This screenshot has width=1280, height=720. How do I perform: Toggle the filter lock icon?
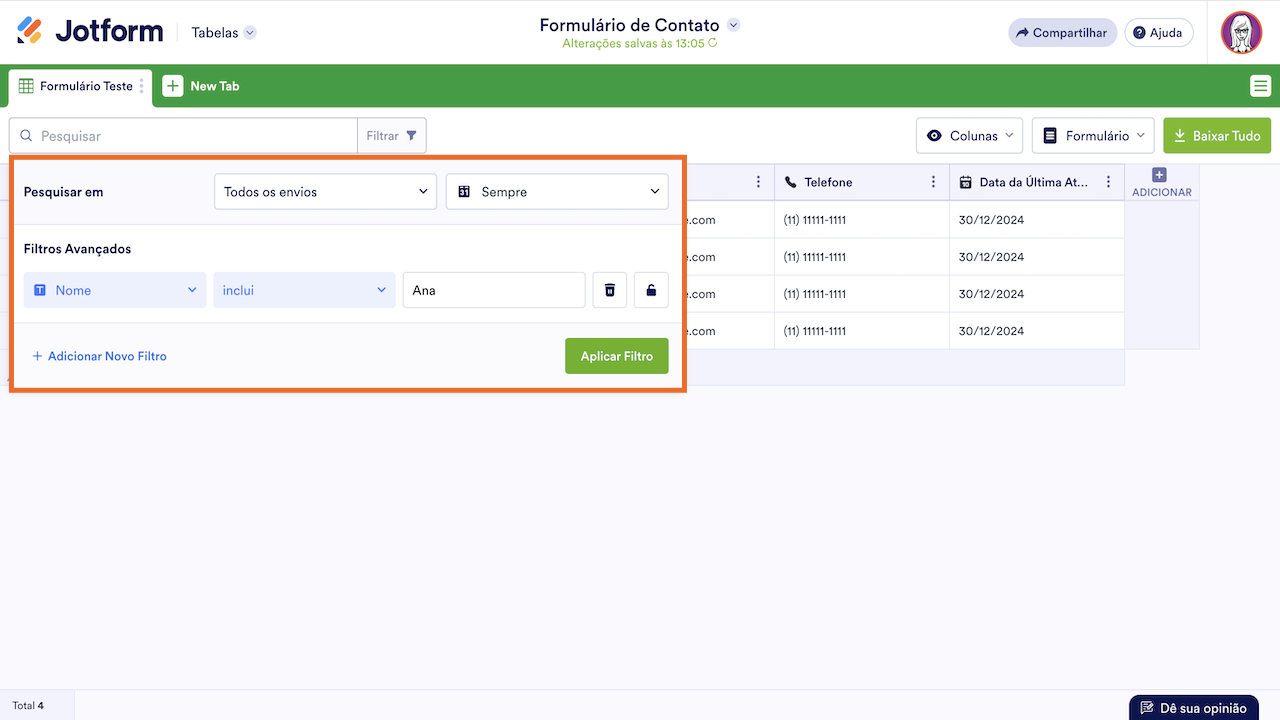[x=651, y=290]
